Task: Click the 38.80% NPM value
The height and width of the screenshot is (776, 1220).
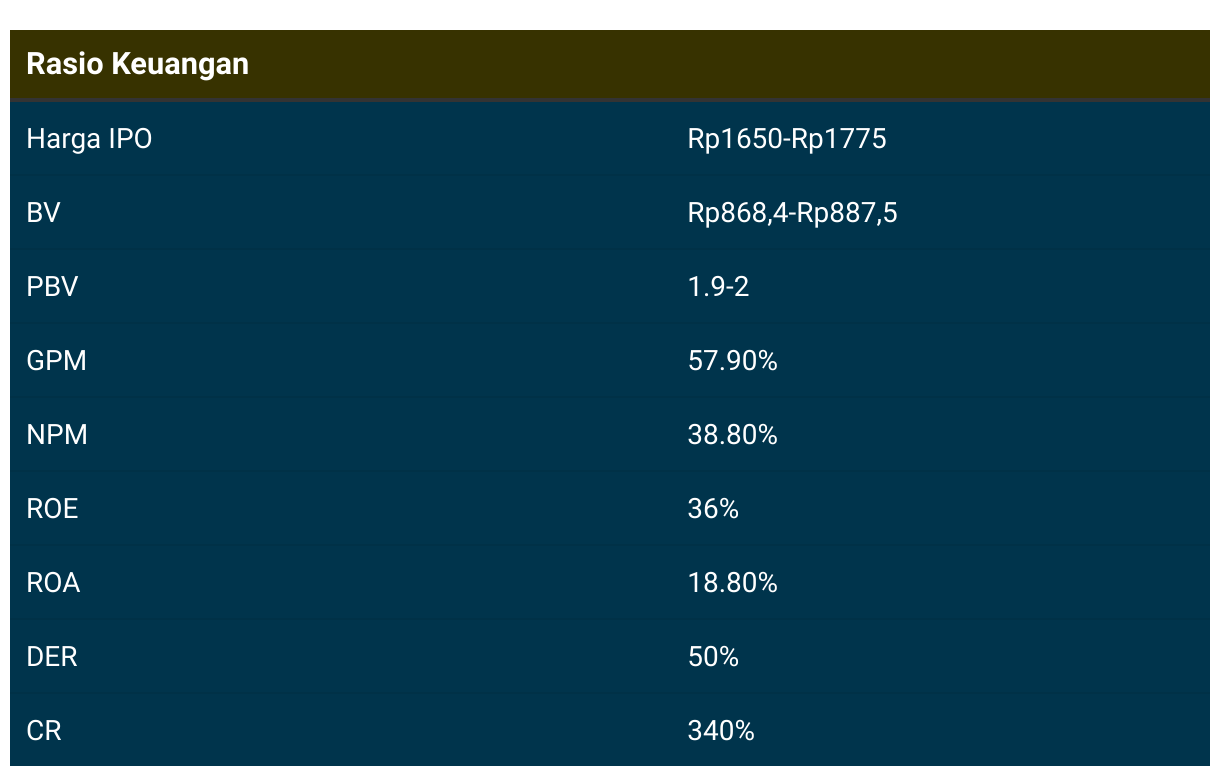Action: point(732,434)
